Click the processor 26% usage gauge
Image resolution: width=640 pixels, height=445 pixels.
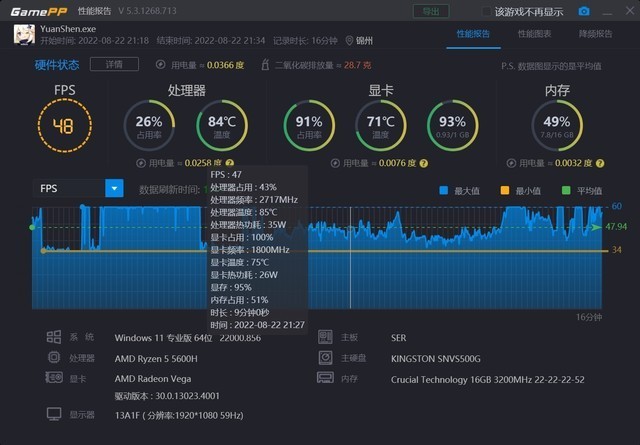(149, 126)
